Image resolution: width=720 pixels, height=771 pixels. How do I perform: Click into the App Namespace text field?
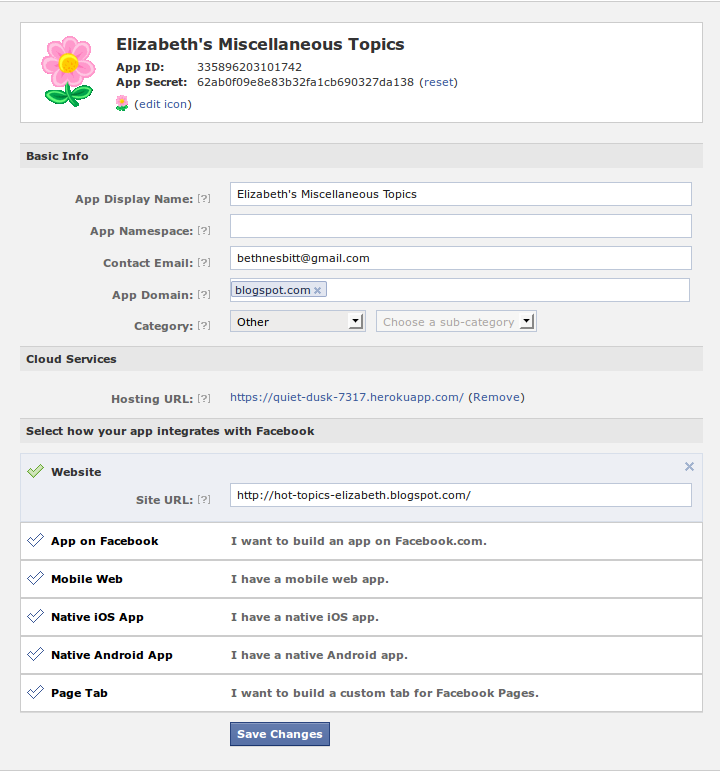point(461,226)
